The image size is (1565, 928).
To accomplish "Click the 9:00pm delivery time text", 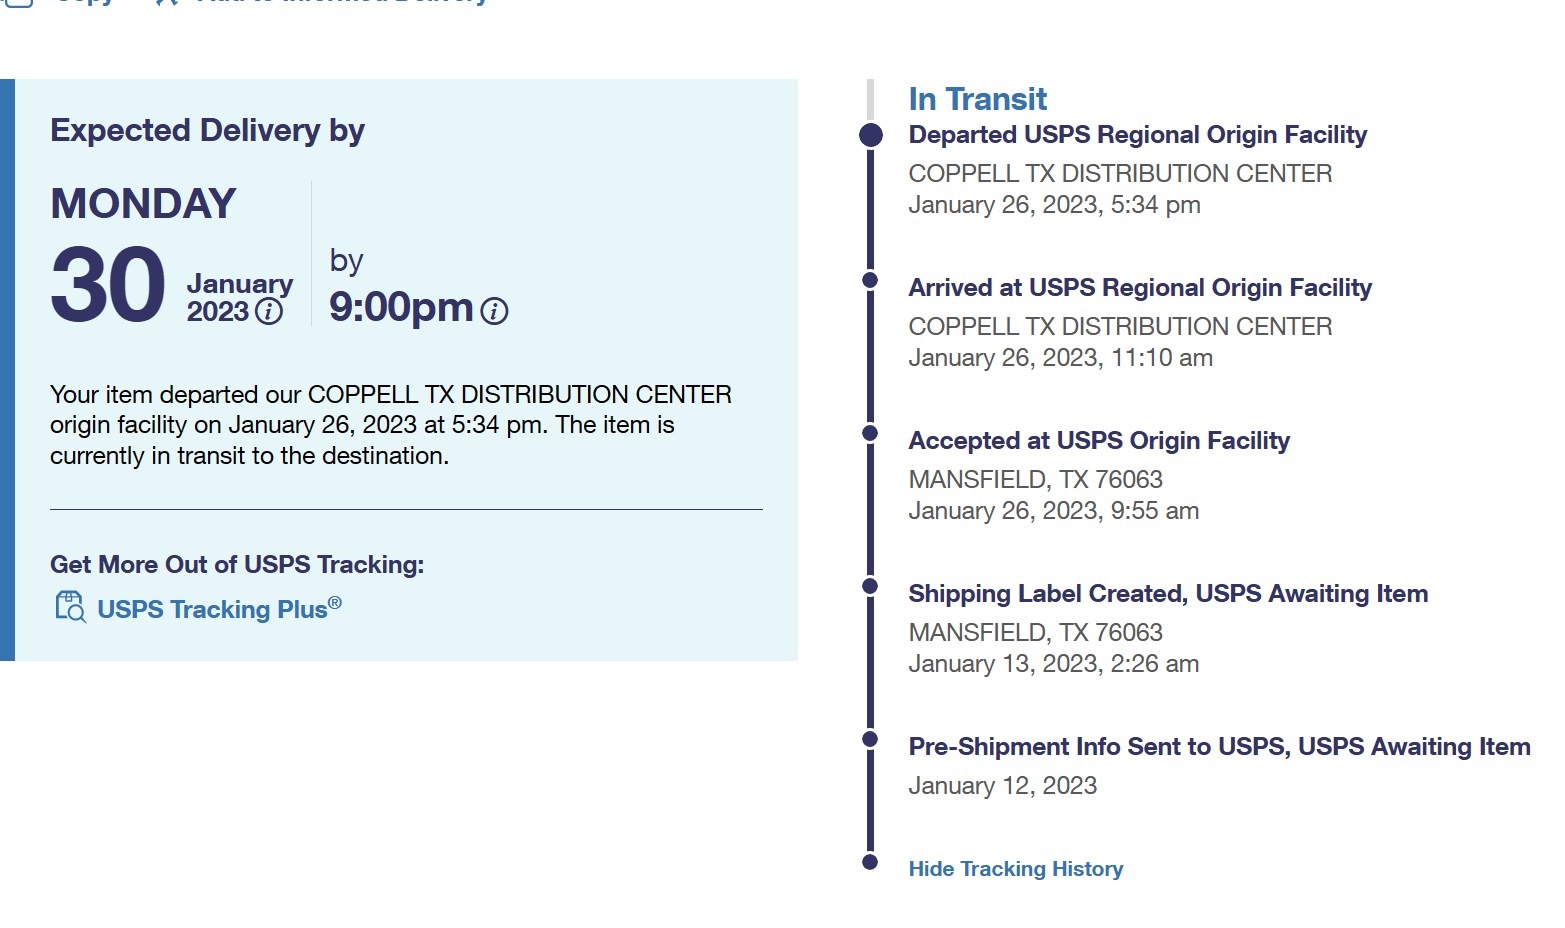I will 401,307.
